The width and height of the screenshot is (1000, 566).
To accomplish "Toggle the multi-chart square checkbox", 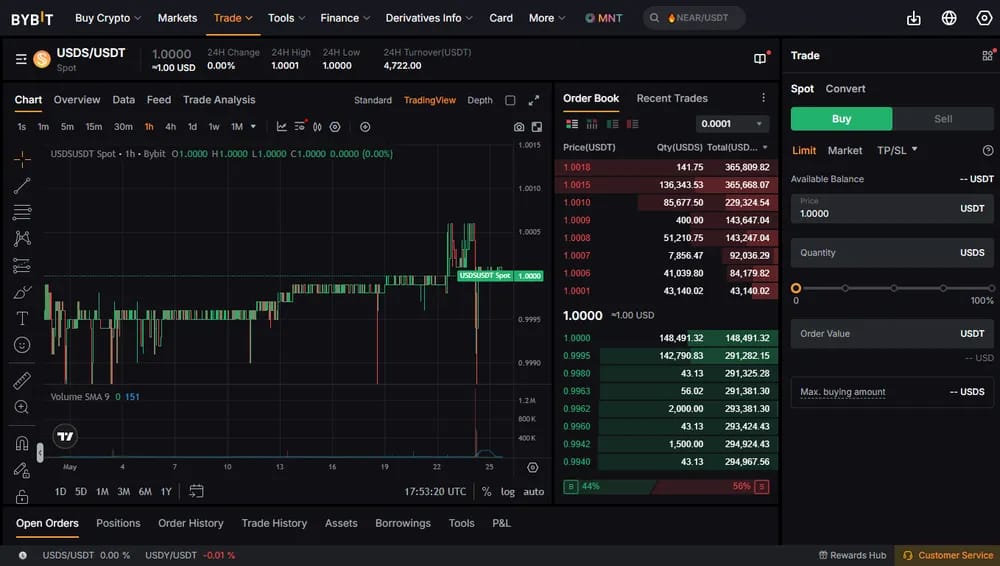I will tap(510, 100).
